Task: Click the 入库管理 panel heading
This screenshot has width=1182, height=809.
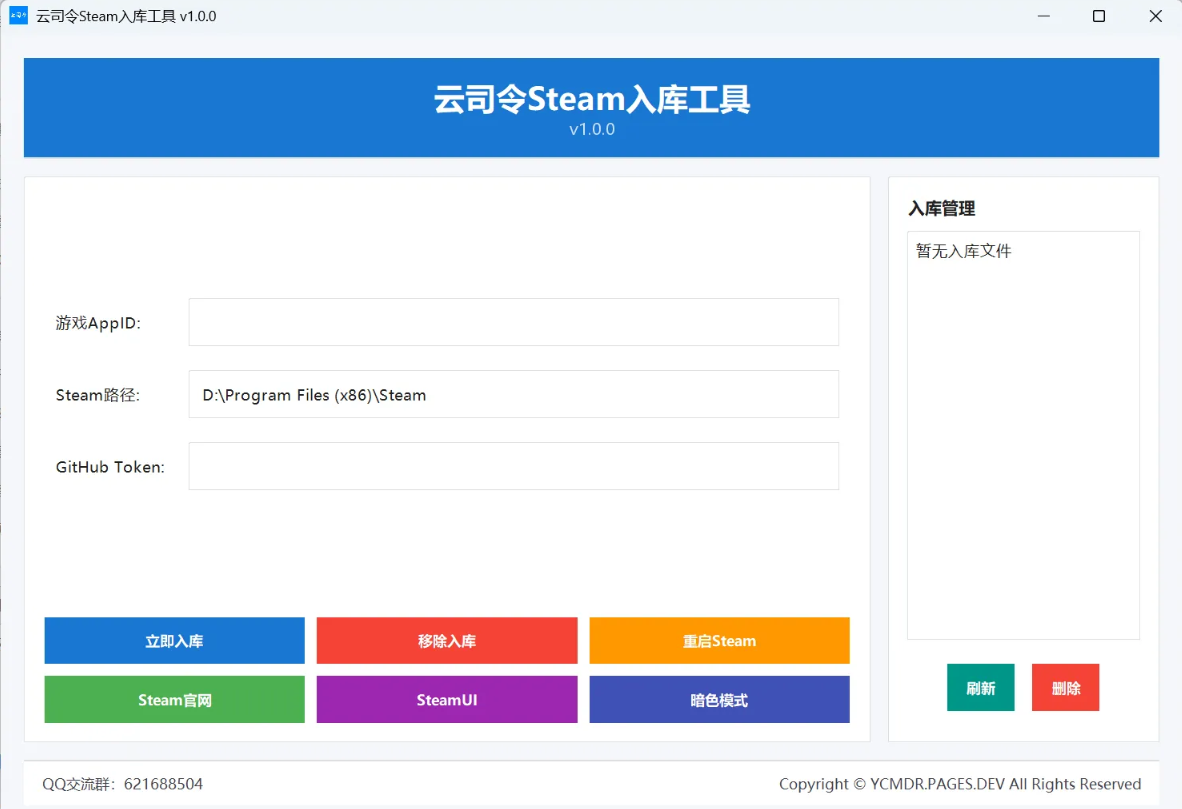Action: (941, 209)
